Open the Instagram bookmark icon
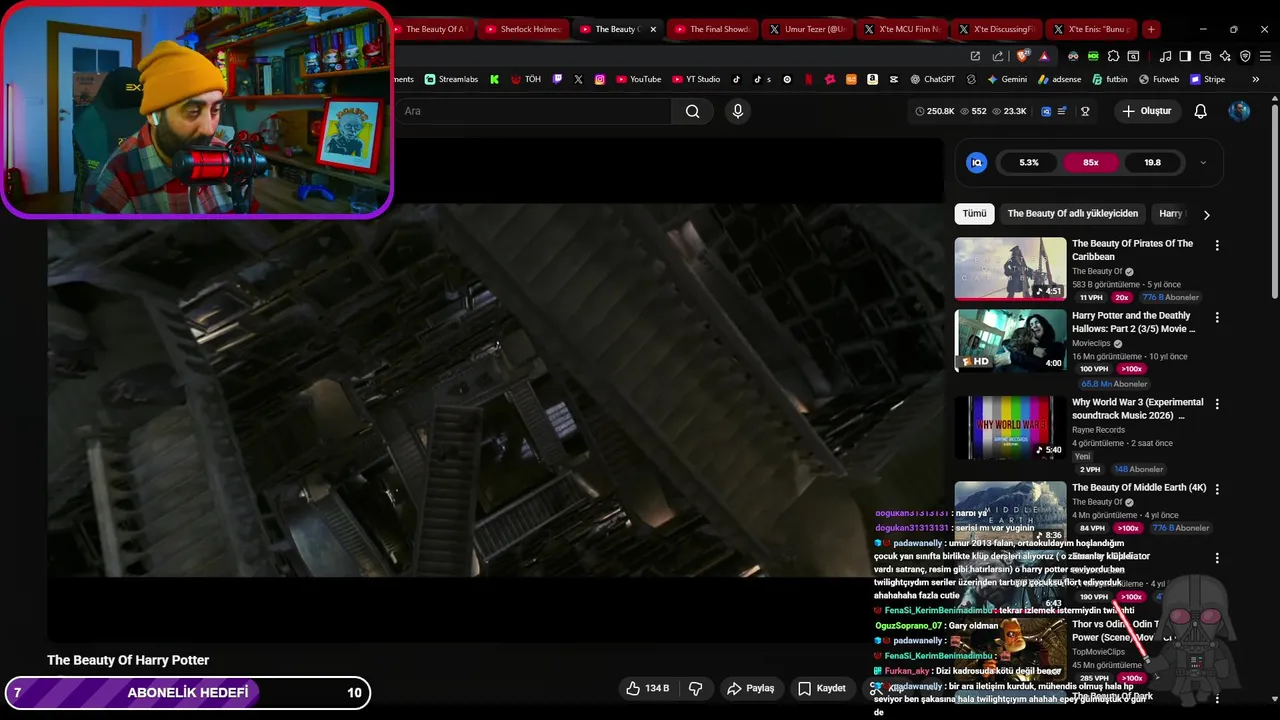 click(599, 79)
